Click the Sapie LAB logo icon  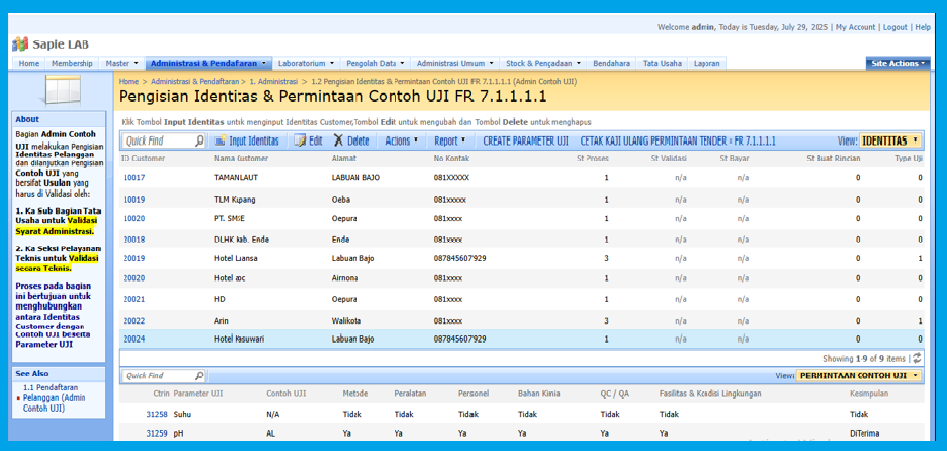coord(20,45)
